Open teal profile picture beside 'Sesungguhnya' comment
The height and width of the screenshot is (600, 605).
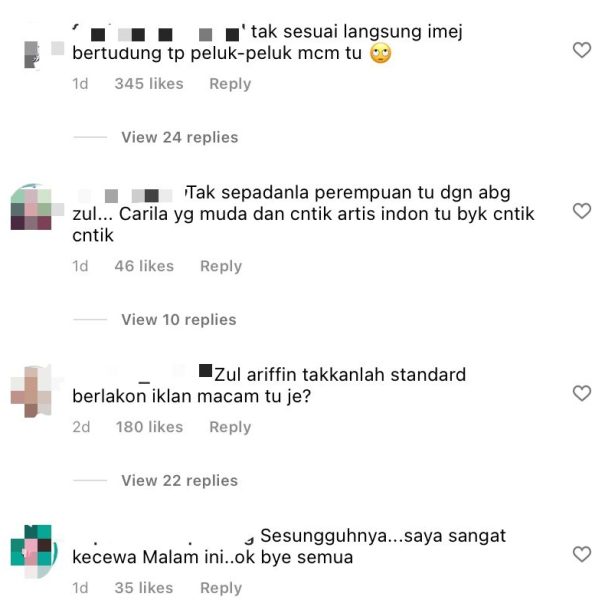tap(34, 551)
